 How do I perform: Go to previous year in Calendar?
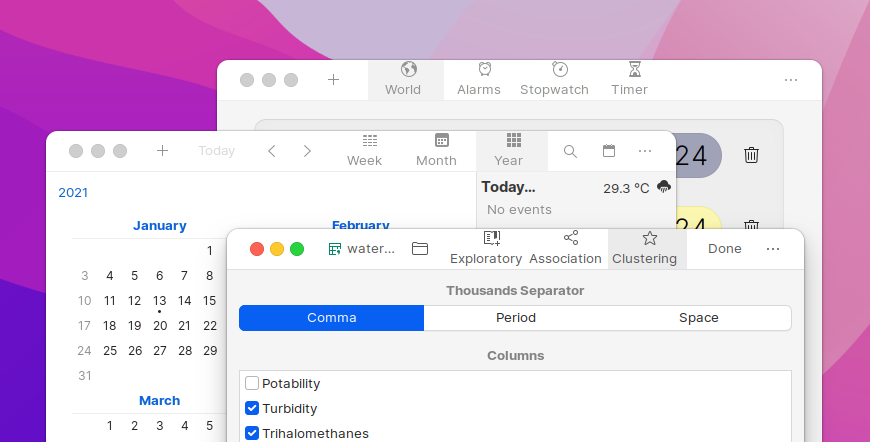coord(272,151)
